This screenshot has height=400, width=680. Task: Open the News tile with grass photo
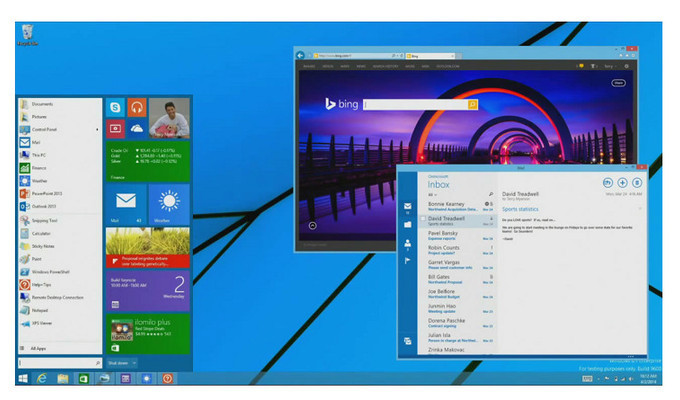point(147,247)
